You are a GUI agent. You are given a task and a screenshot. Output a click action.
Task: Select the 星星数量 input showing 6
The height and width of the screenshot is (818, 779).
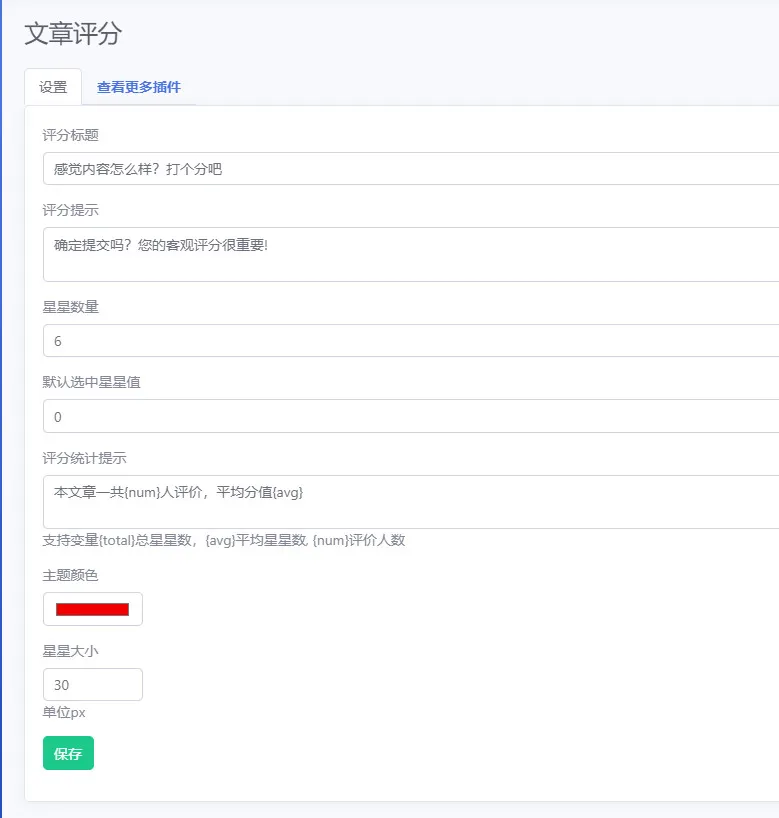point(411,341)
